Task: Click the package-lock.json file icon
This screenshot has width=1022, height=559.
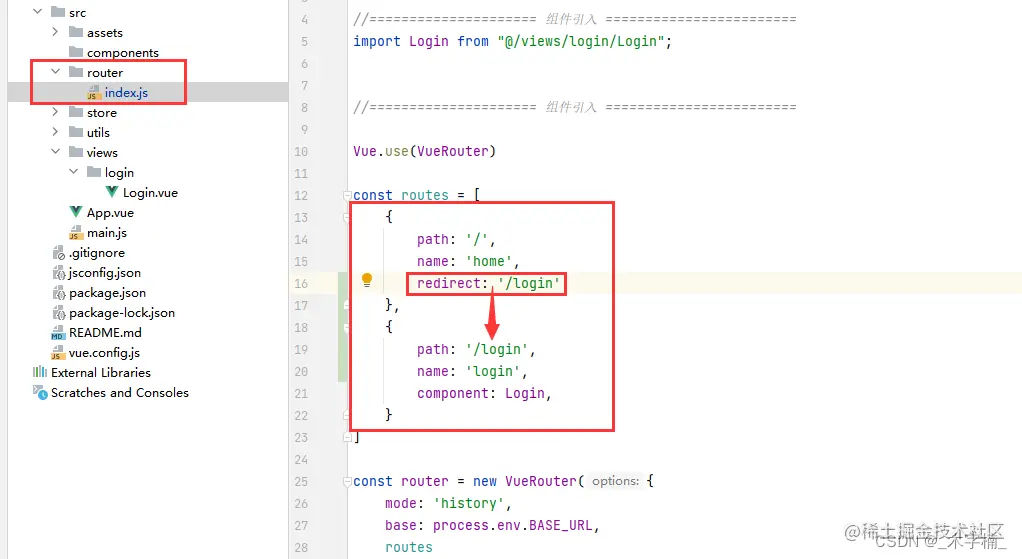Action: coord(59,313)
